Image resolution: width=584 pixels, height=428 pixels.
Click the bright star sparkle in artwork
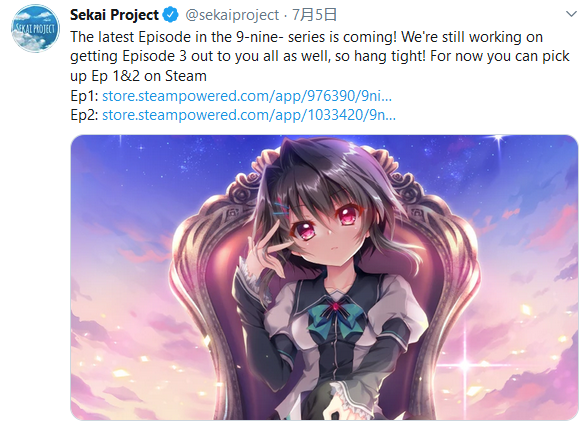[x=465, y=364]
